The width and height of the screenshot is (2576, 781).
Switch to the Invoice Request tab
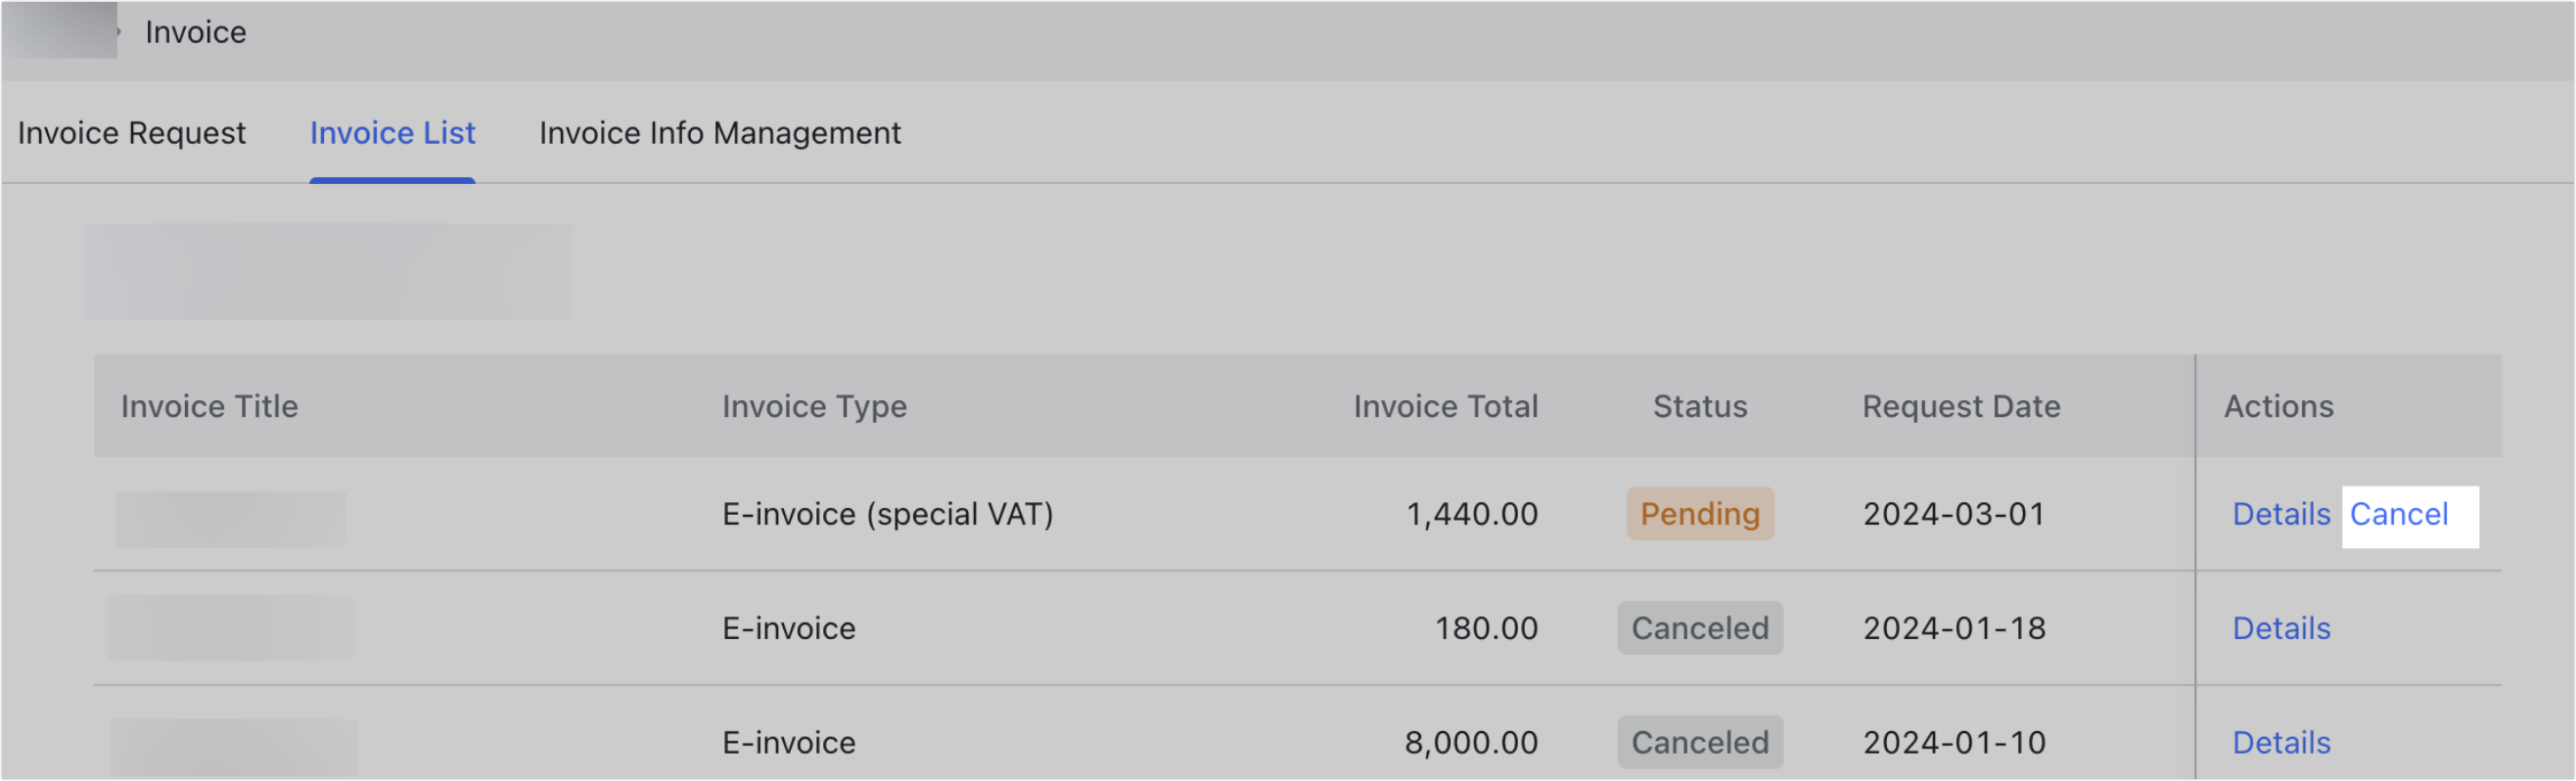tap(133, 133)
